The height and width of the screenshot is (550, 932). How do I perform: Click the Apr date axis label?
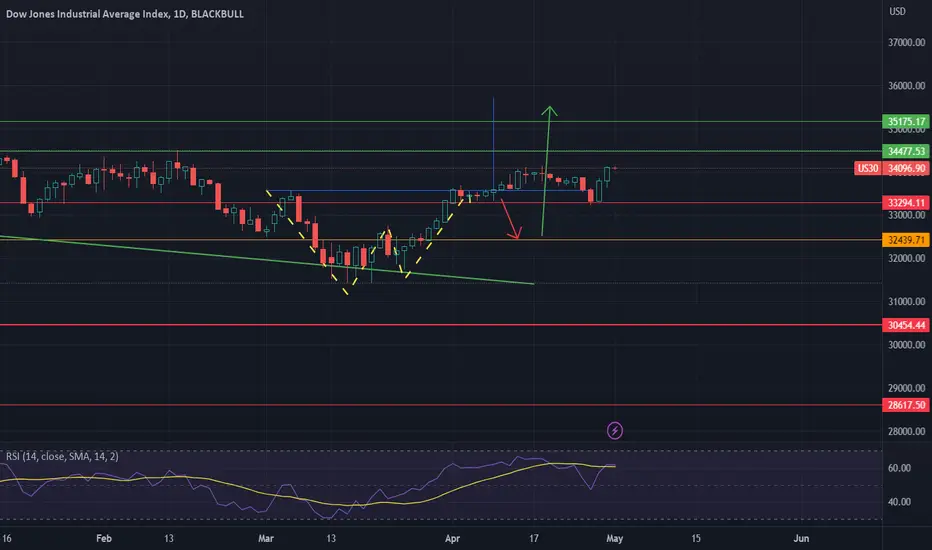[452, 538]
